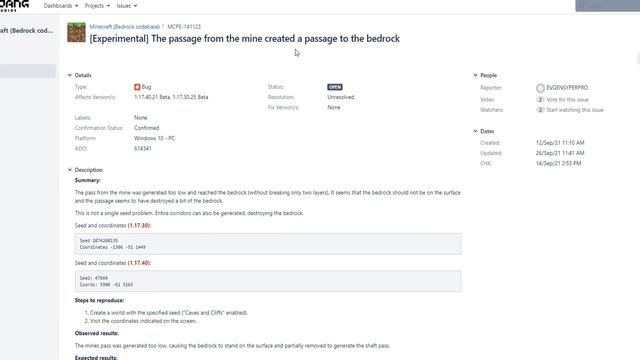Open the Projects dropdown menu
Screen dimensions: 640x360
click(x=97, y=6)
